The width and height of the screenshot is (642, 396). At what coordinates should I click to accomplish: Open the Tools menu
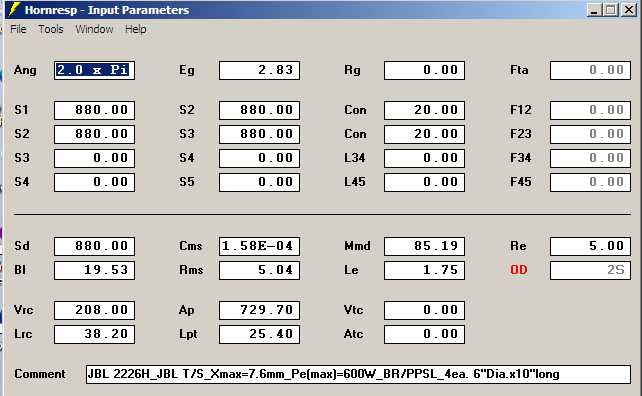pyautogui.click(x=51, y=29)
